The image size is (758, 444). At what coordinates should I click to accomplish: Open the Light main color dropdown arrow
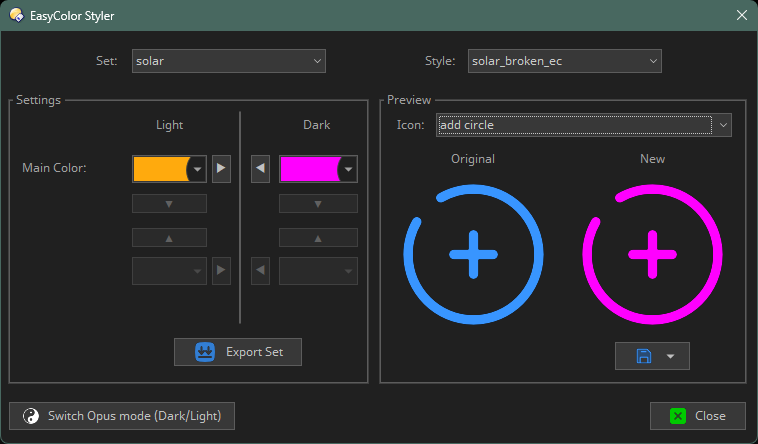click(x=197, y=169)
